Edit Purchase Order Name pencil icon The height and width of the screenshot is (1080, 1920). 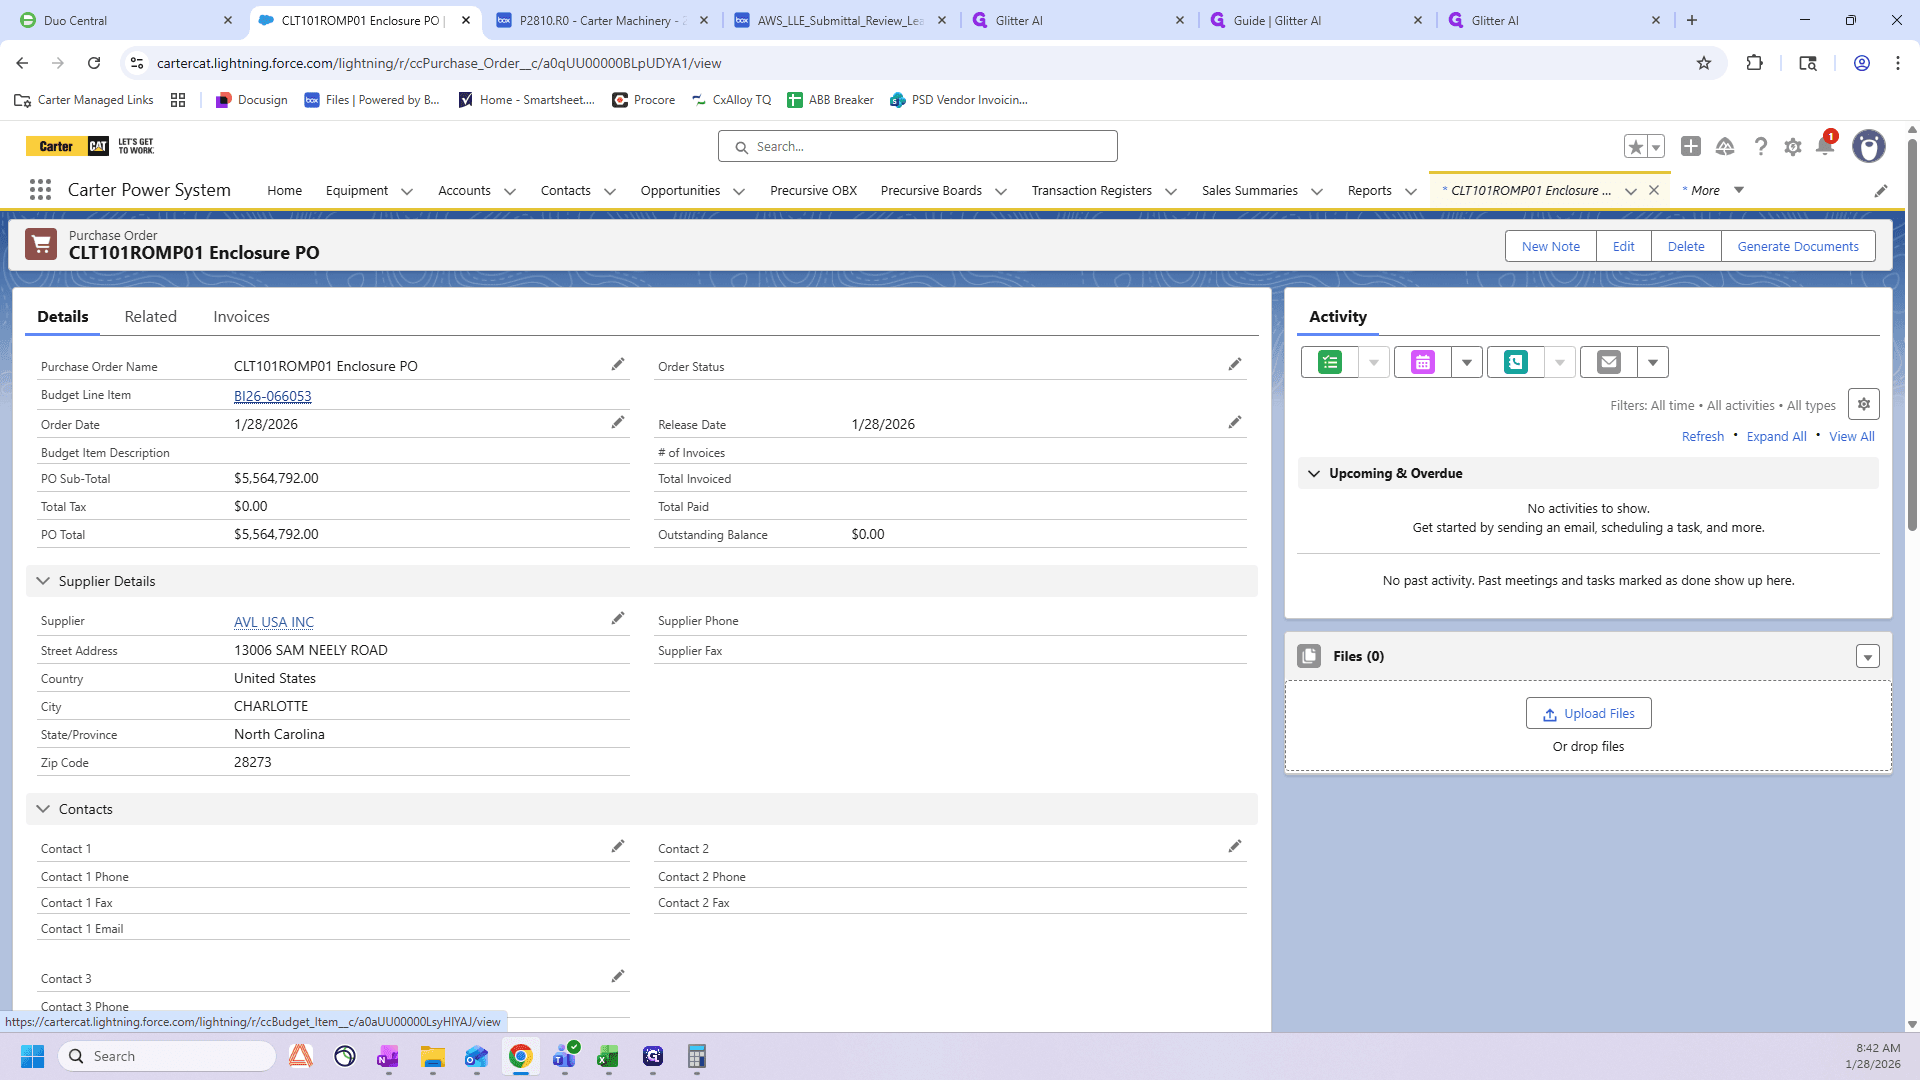618,365
